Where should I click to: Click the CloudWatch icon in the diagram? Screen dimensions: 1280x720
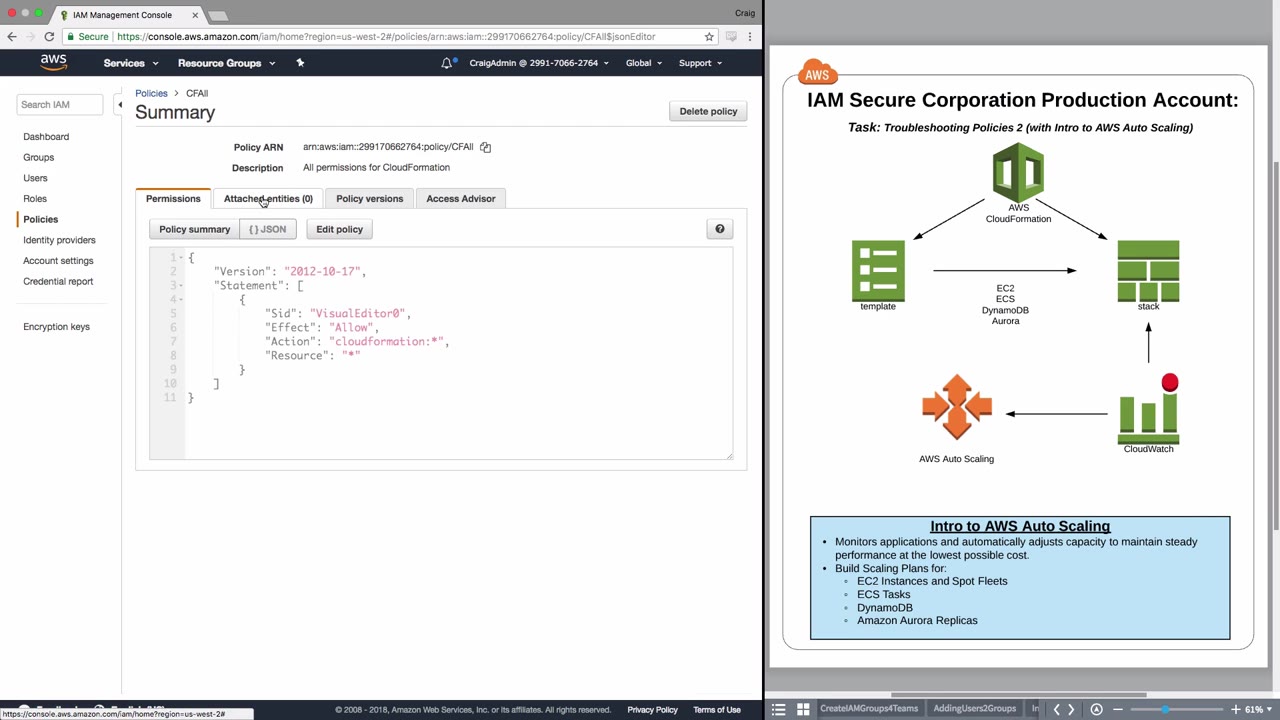click(1149, 410)
